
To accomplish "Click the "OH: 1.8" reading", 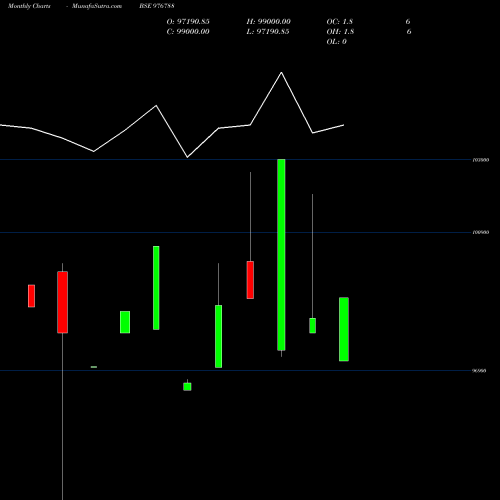I will click(x=340, y=32).
